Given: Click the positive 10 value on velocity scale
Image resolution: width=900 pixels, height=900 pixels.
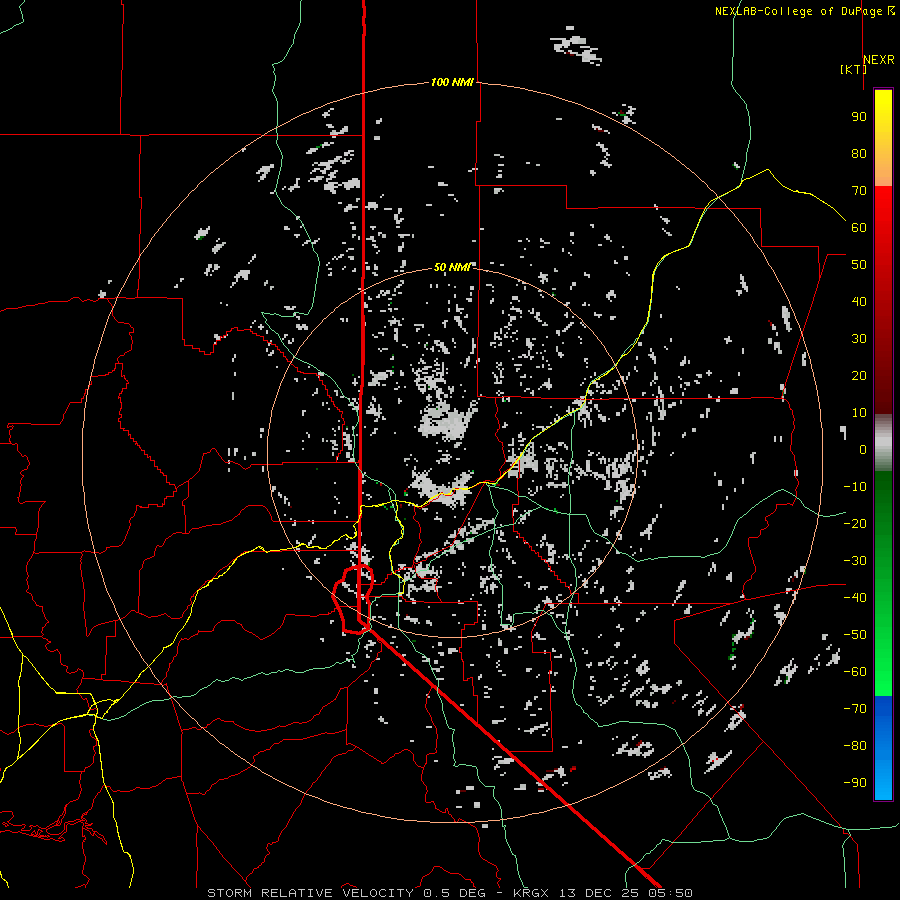Looking at the screenshot, I should [859, 413].
